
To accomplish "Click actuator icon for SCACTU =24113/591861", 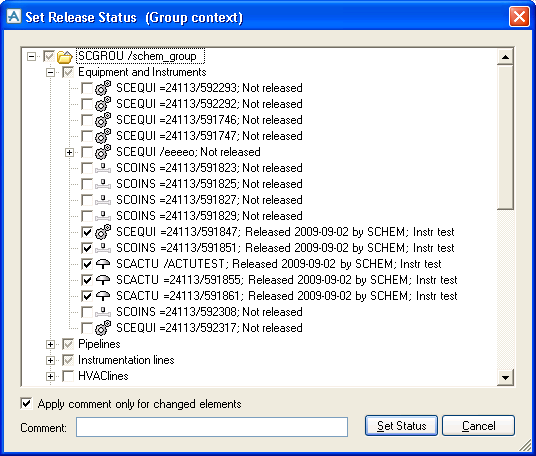I will [103, 296].
